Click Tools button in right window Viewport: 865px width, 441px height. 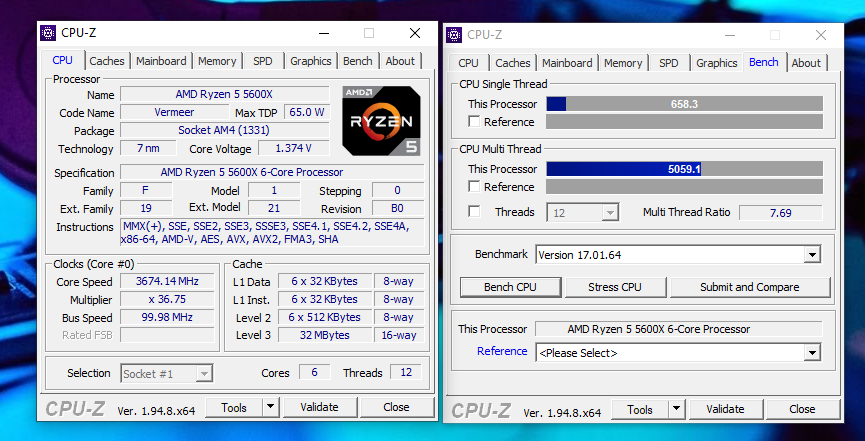[x=640, y=410]
